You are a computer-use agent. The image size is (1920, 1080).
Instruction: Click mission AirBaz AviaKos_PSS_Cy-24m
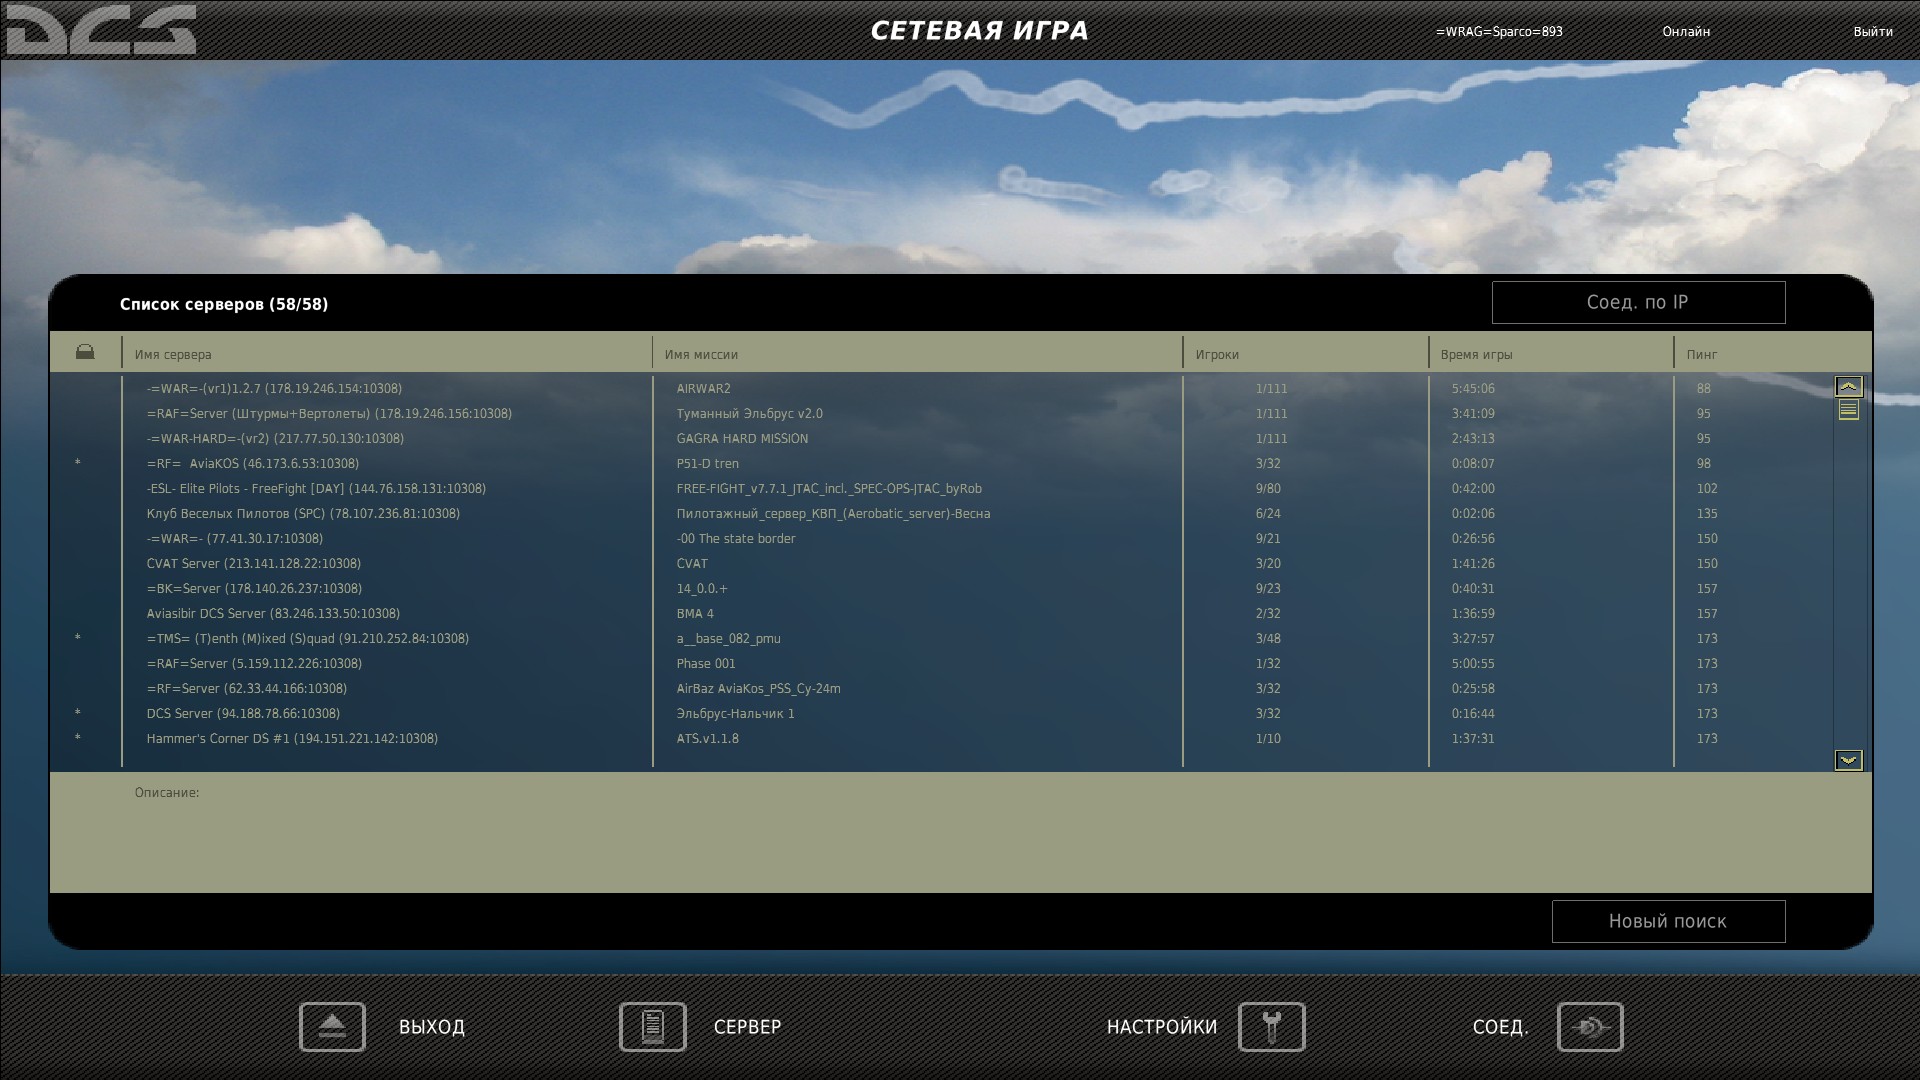[x=758, y=688]
